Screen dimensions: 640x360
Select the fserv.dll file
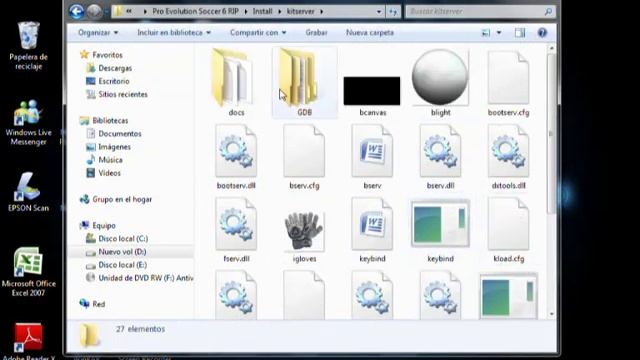pyautogui.click(x=236, y=230)
